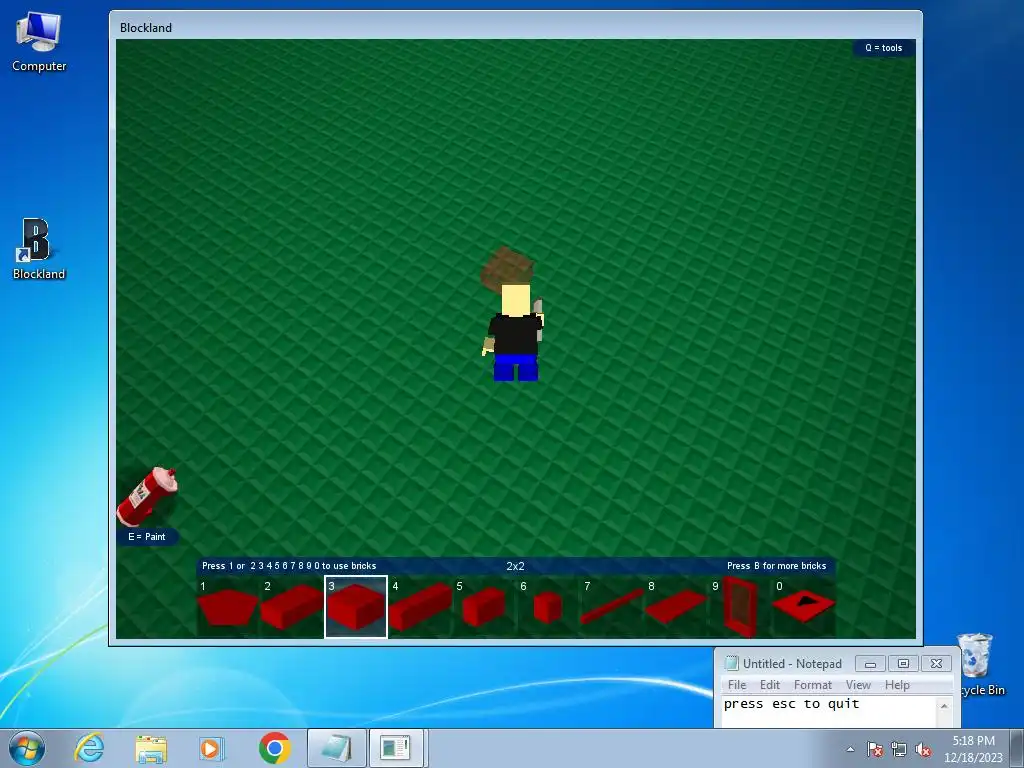Select brick slot 9 window frame brick

click(x=740, y=607)
